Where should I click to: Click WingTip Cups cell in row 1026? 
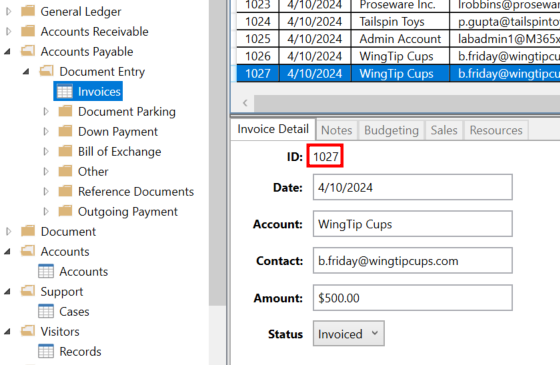(400, 56)
